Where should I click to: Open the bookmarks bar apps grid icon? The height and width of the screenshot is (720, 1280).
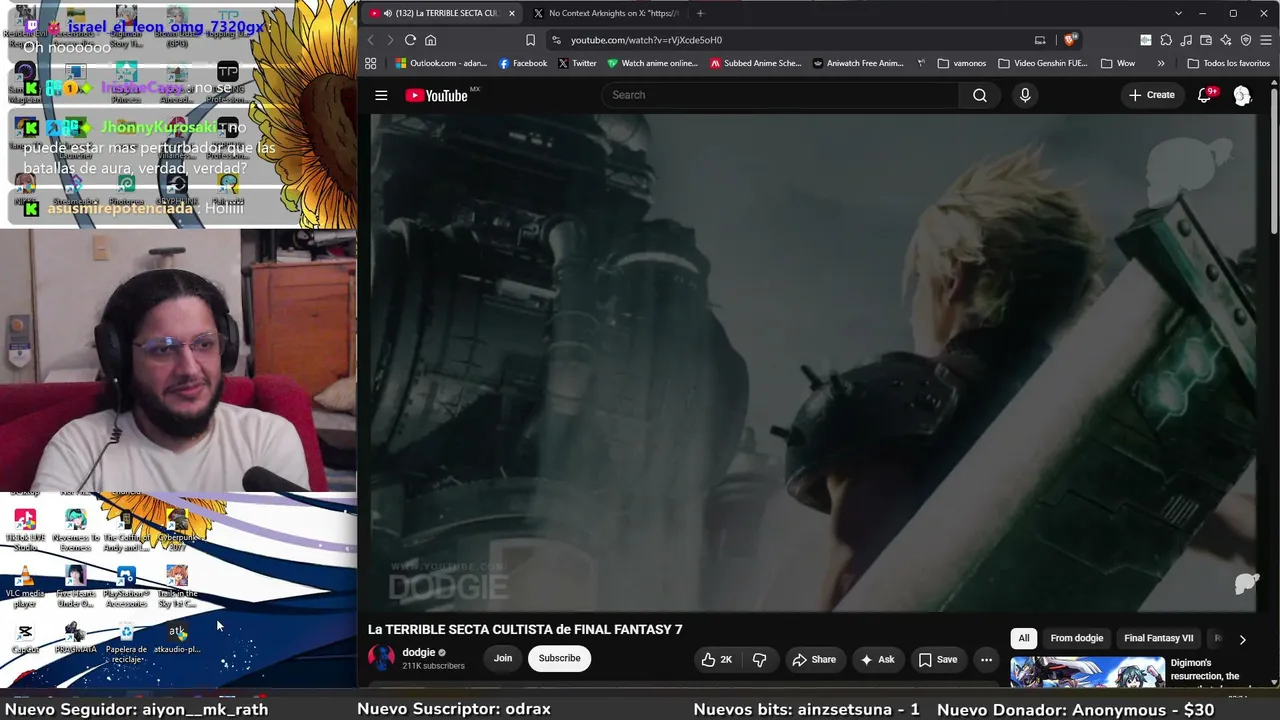coord(370,63)
